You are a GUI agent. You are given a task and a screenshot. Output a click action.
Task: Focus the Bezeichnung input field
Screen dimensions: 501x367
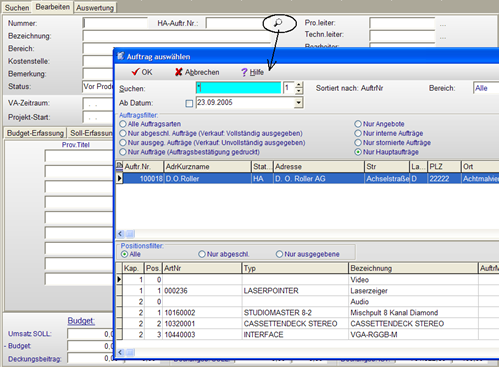(x=177, y=36)
